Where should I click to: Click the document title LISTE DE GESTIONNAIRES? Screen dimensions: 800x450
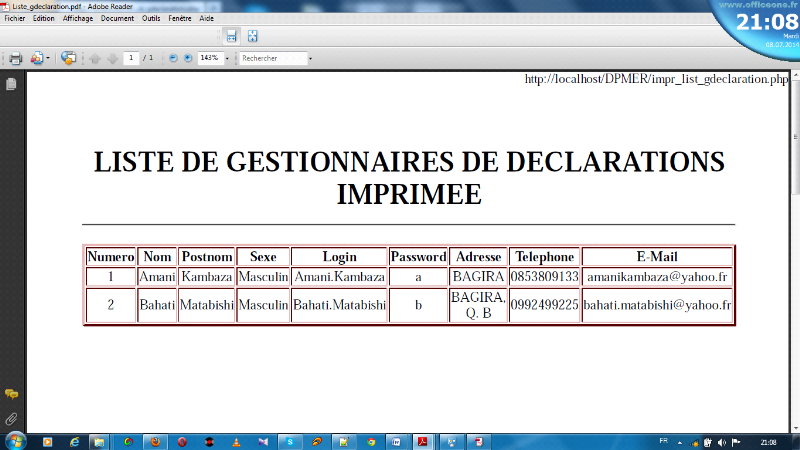[x=409, y=178]
